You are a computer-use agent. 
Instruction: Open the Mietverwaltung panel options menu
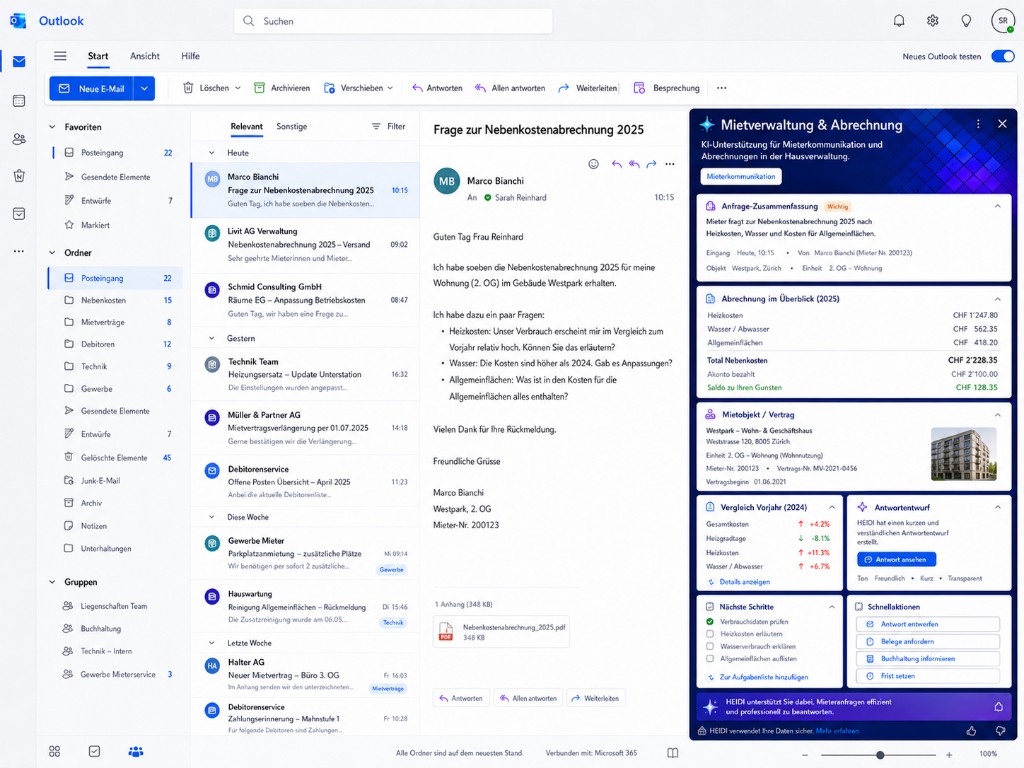tap(978, 124)
